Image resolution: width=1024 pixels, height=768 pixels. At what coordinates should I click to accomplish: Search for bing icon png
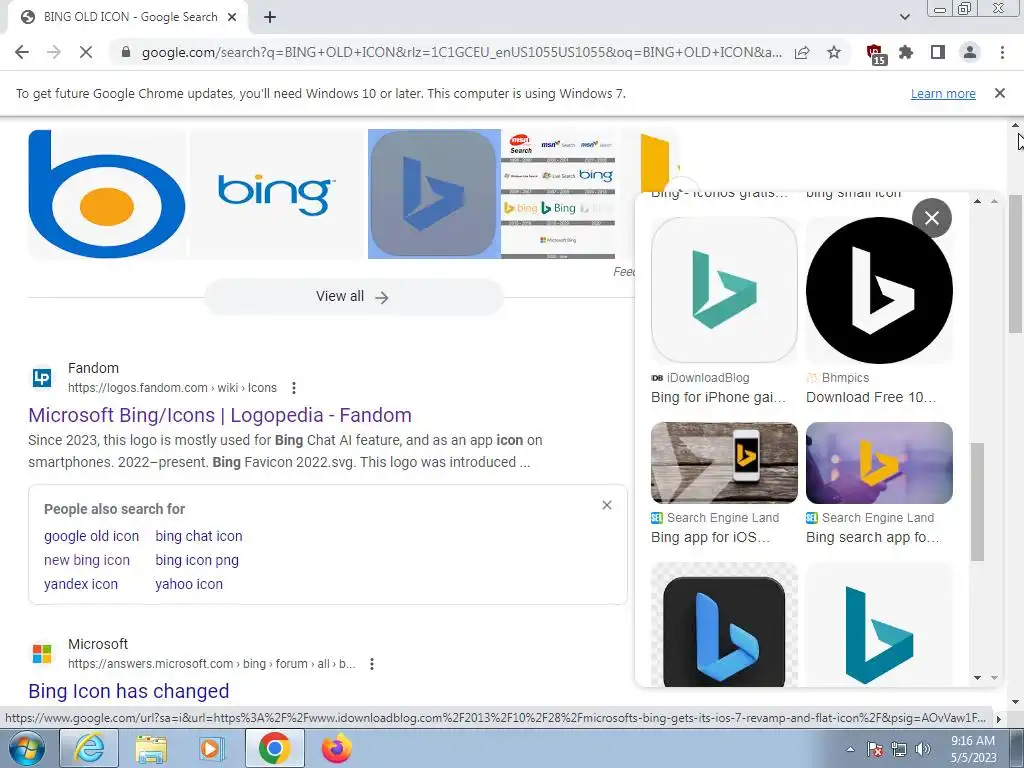click(197, 560)
